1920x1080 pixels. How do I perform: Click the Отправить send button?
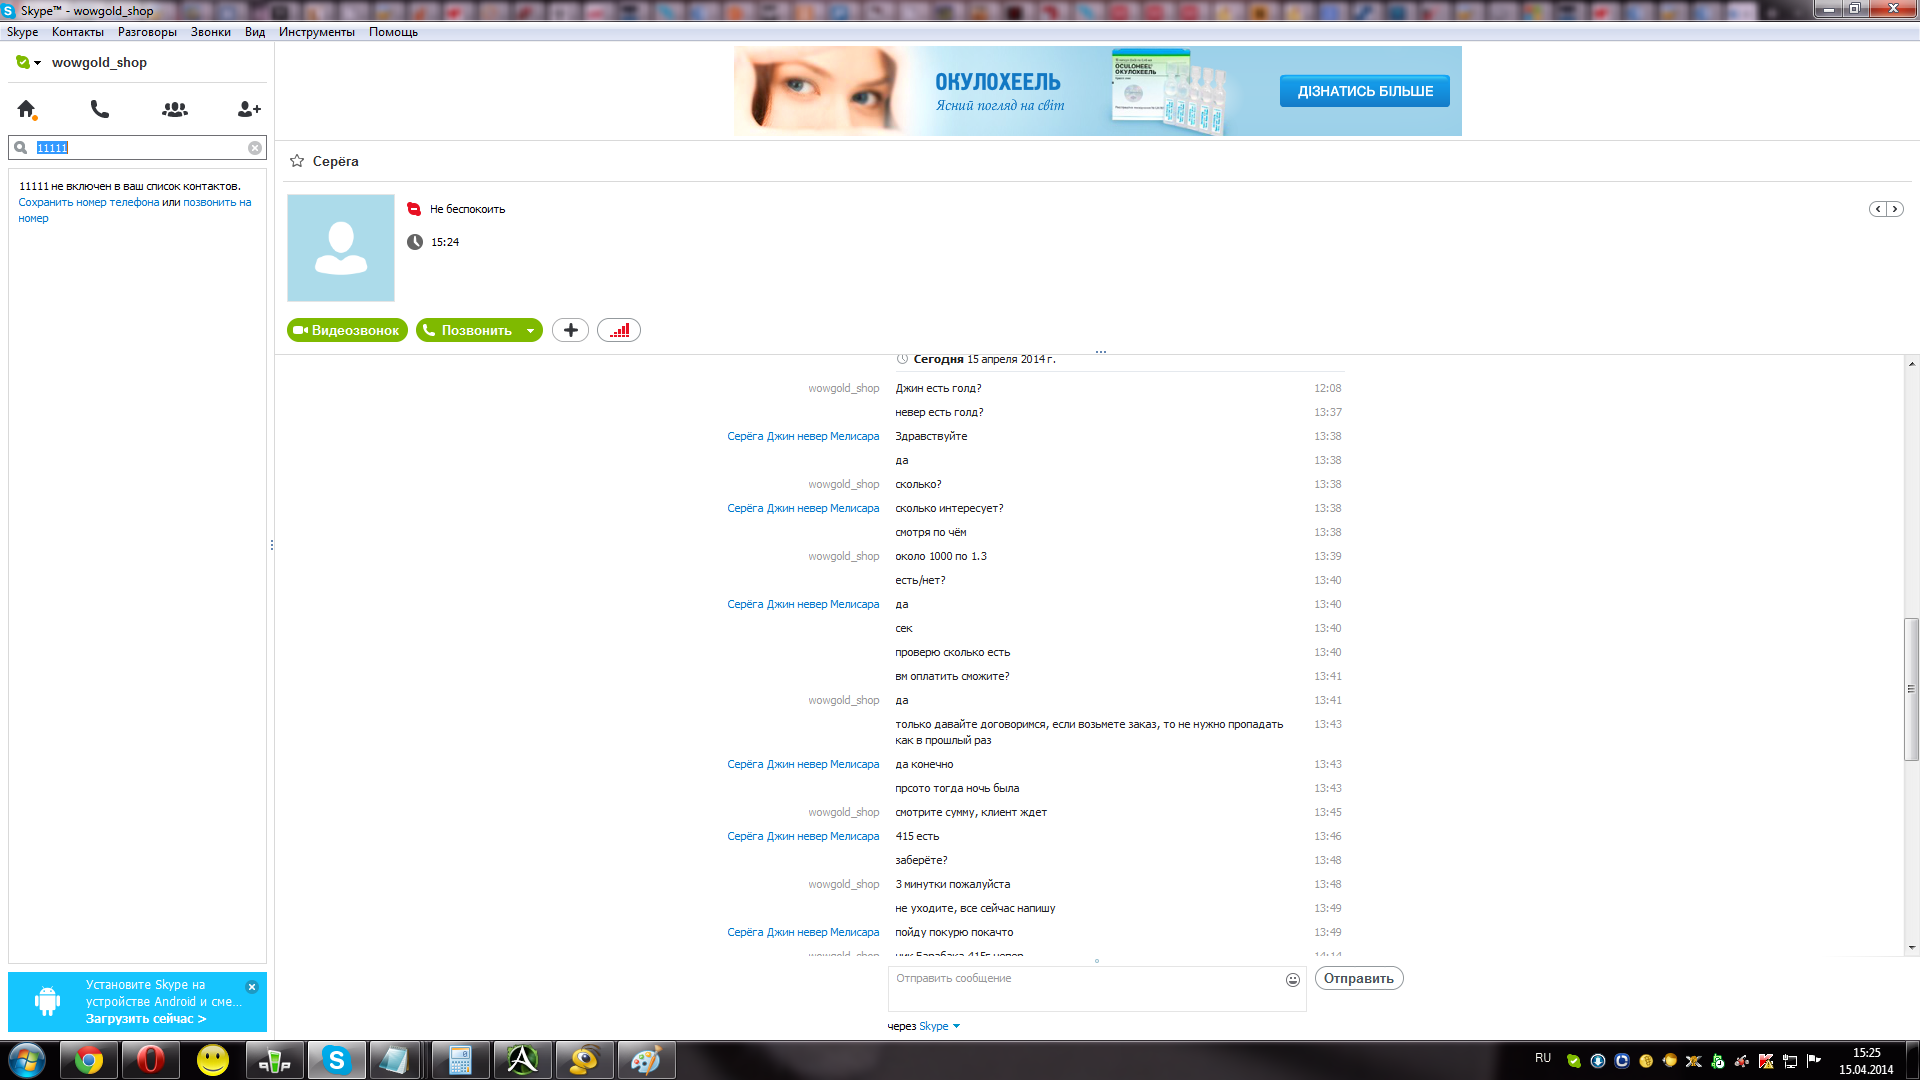click(1358, 978)
